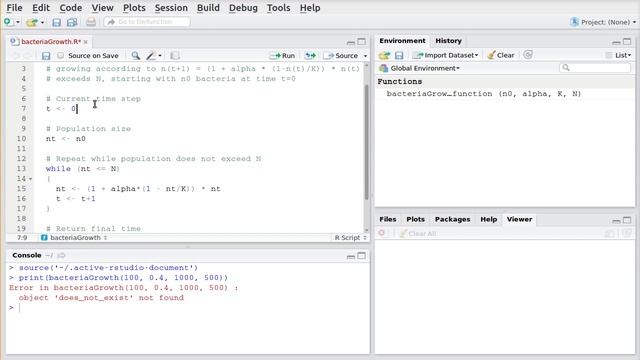
Task: Save the current document in editor toolbar
Action: click(46, 56)
